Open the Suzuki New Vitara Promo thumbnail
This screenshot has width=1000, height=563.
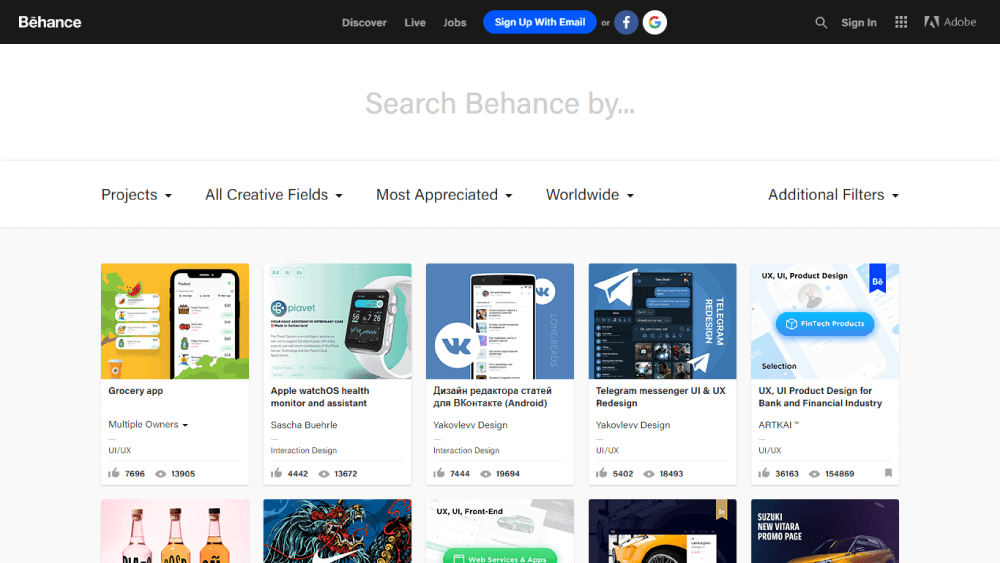pos(825,531)
